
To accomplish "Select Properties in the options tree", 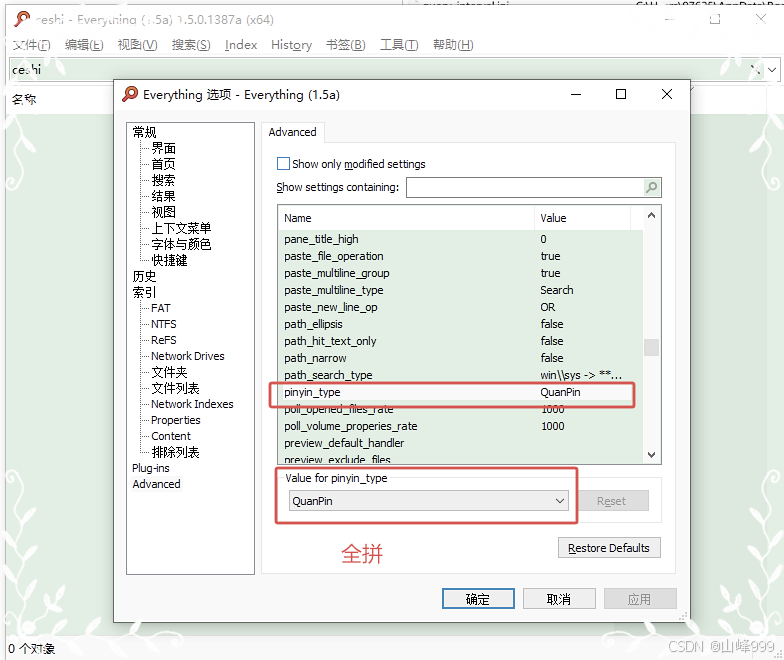I will 176,420.
